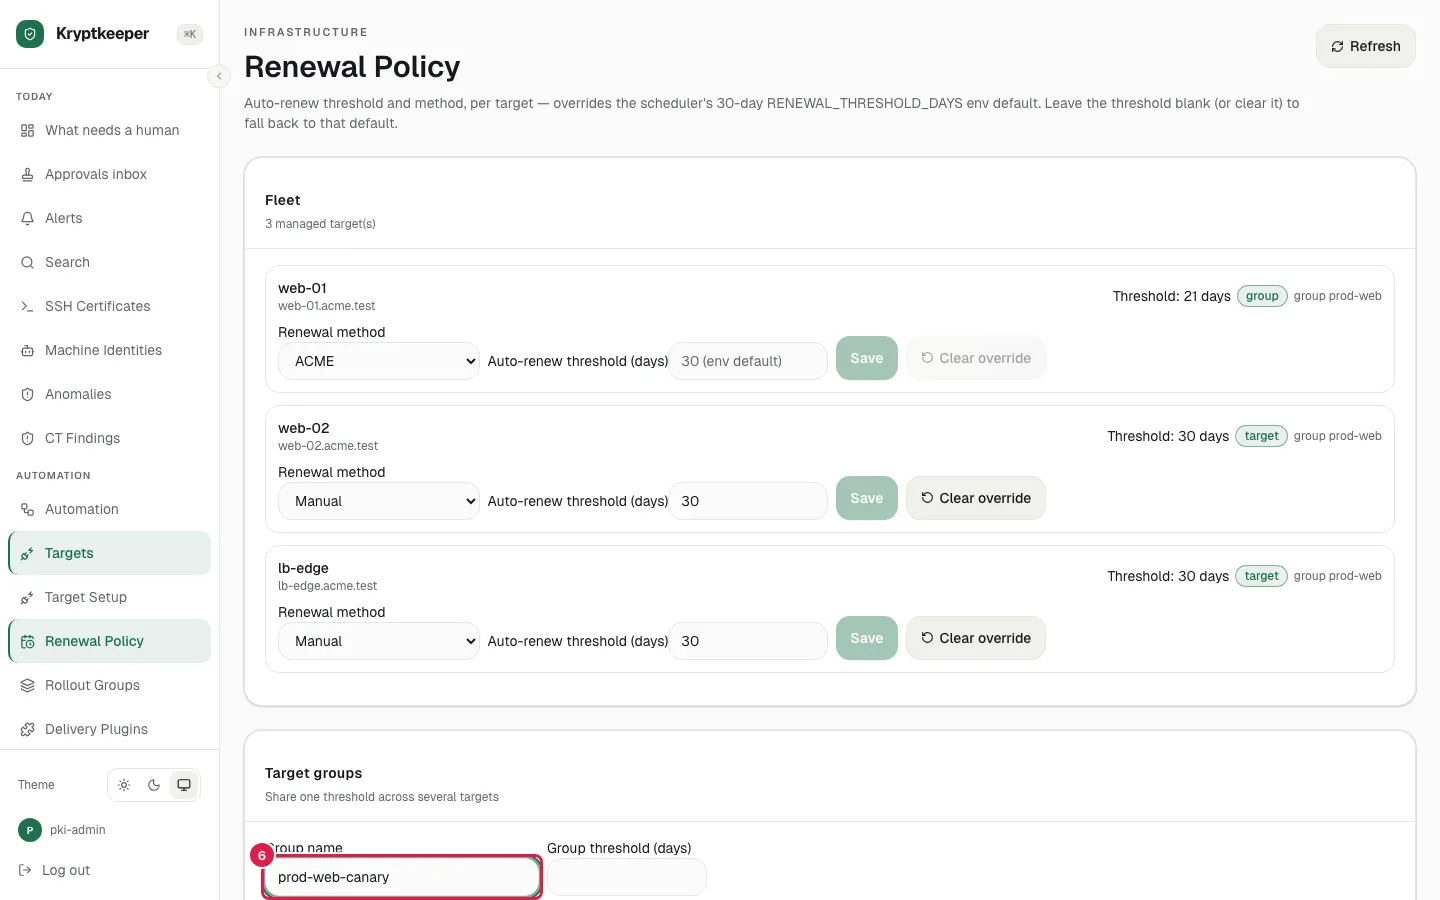The height and width of the screenshot is (900, 1440).
Task: Clear override for web-02
Action: tap(976, 498)
